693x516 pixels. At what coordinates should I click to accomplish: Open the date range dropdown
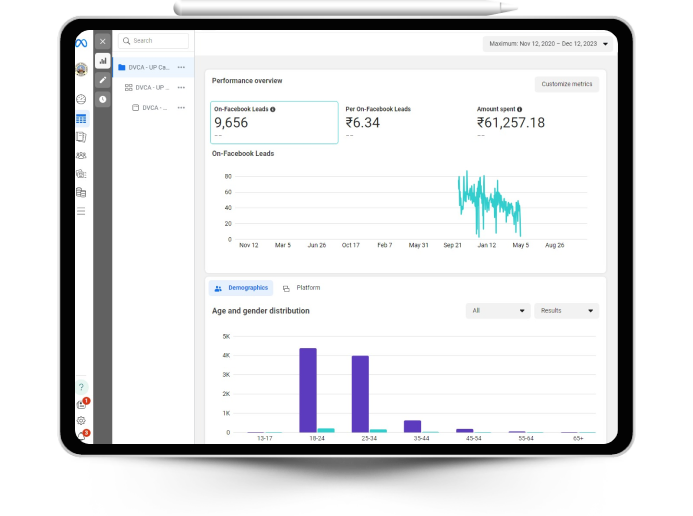(x=547, y=44)
